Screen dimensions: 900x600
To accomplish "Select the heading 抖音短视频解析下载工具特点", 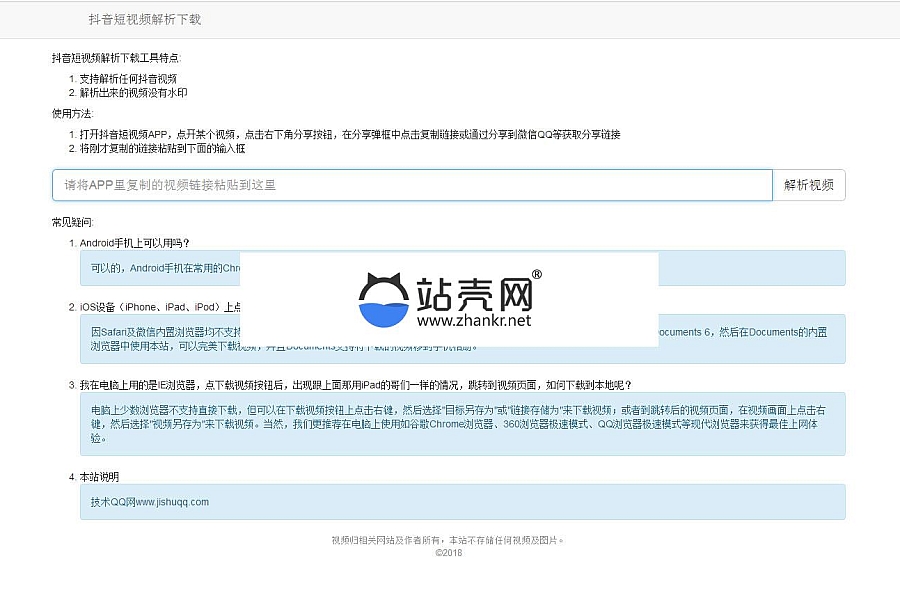I will point(116,58).
